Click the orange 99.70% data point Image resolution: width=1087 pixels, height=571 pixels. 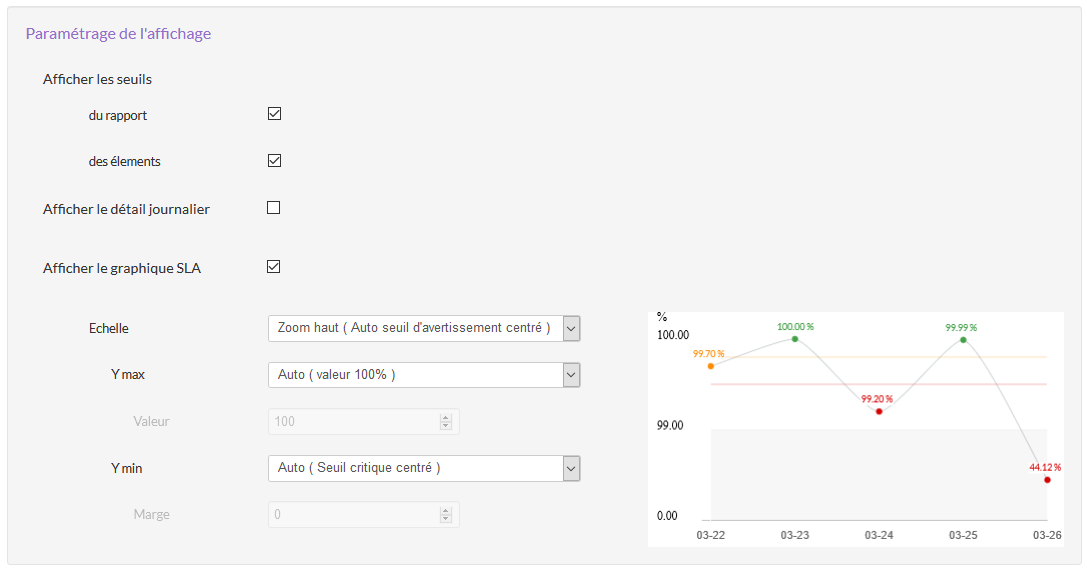point(711,366)
